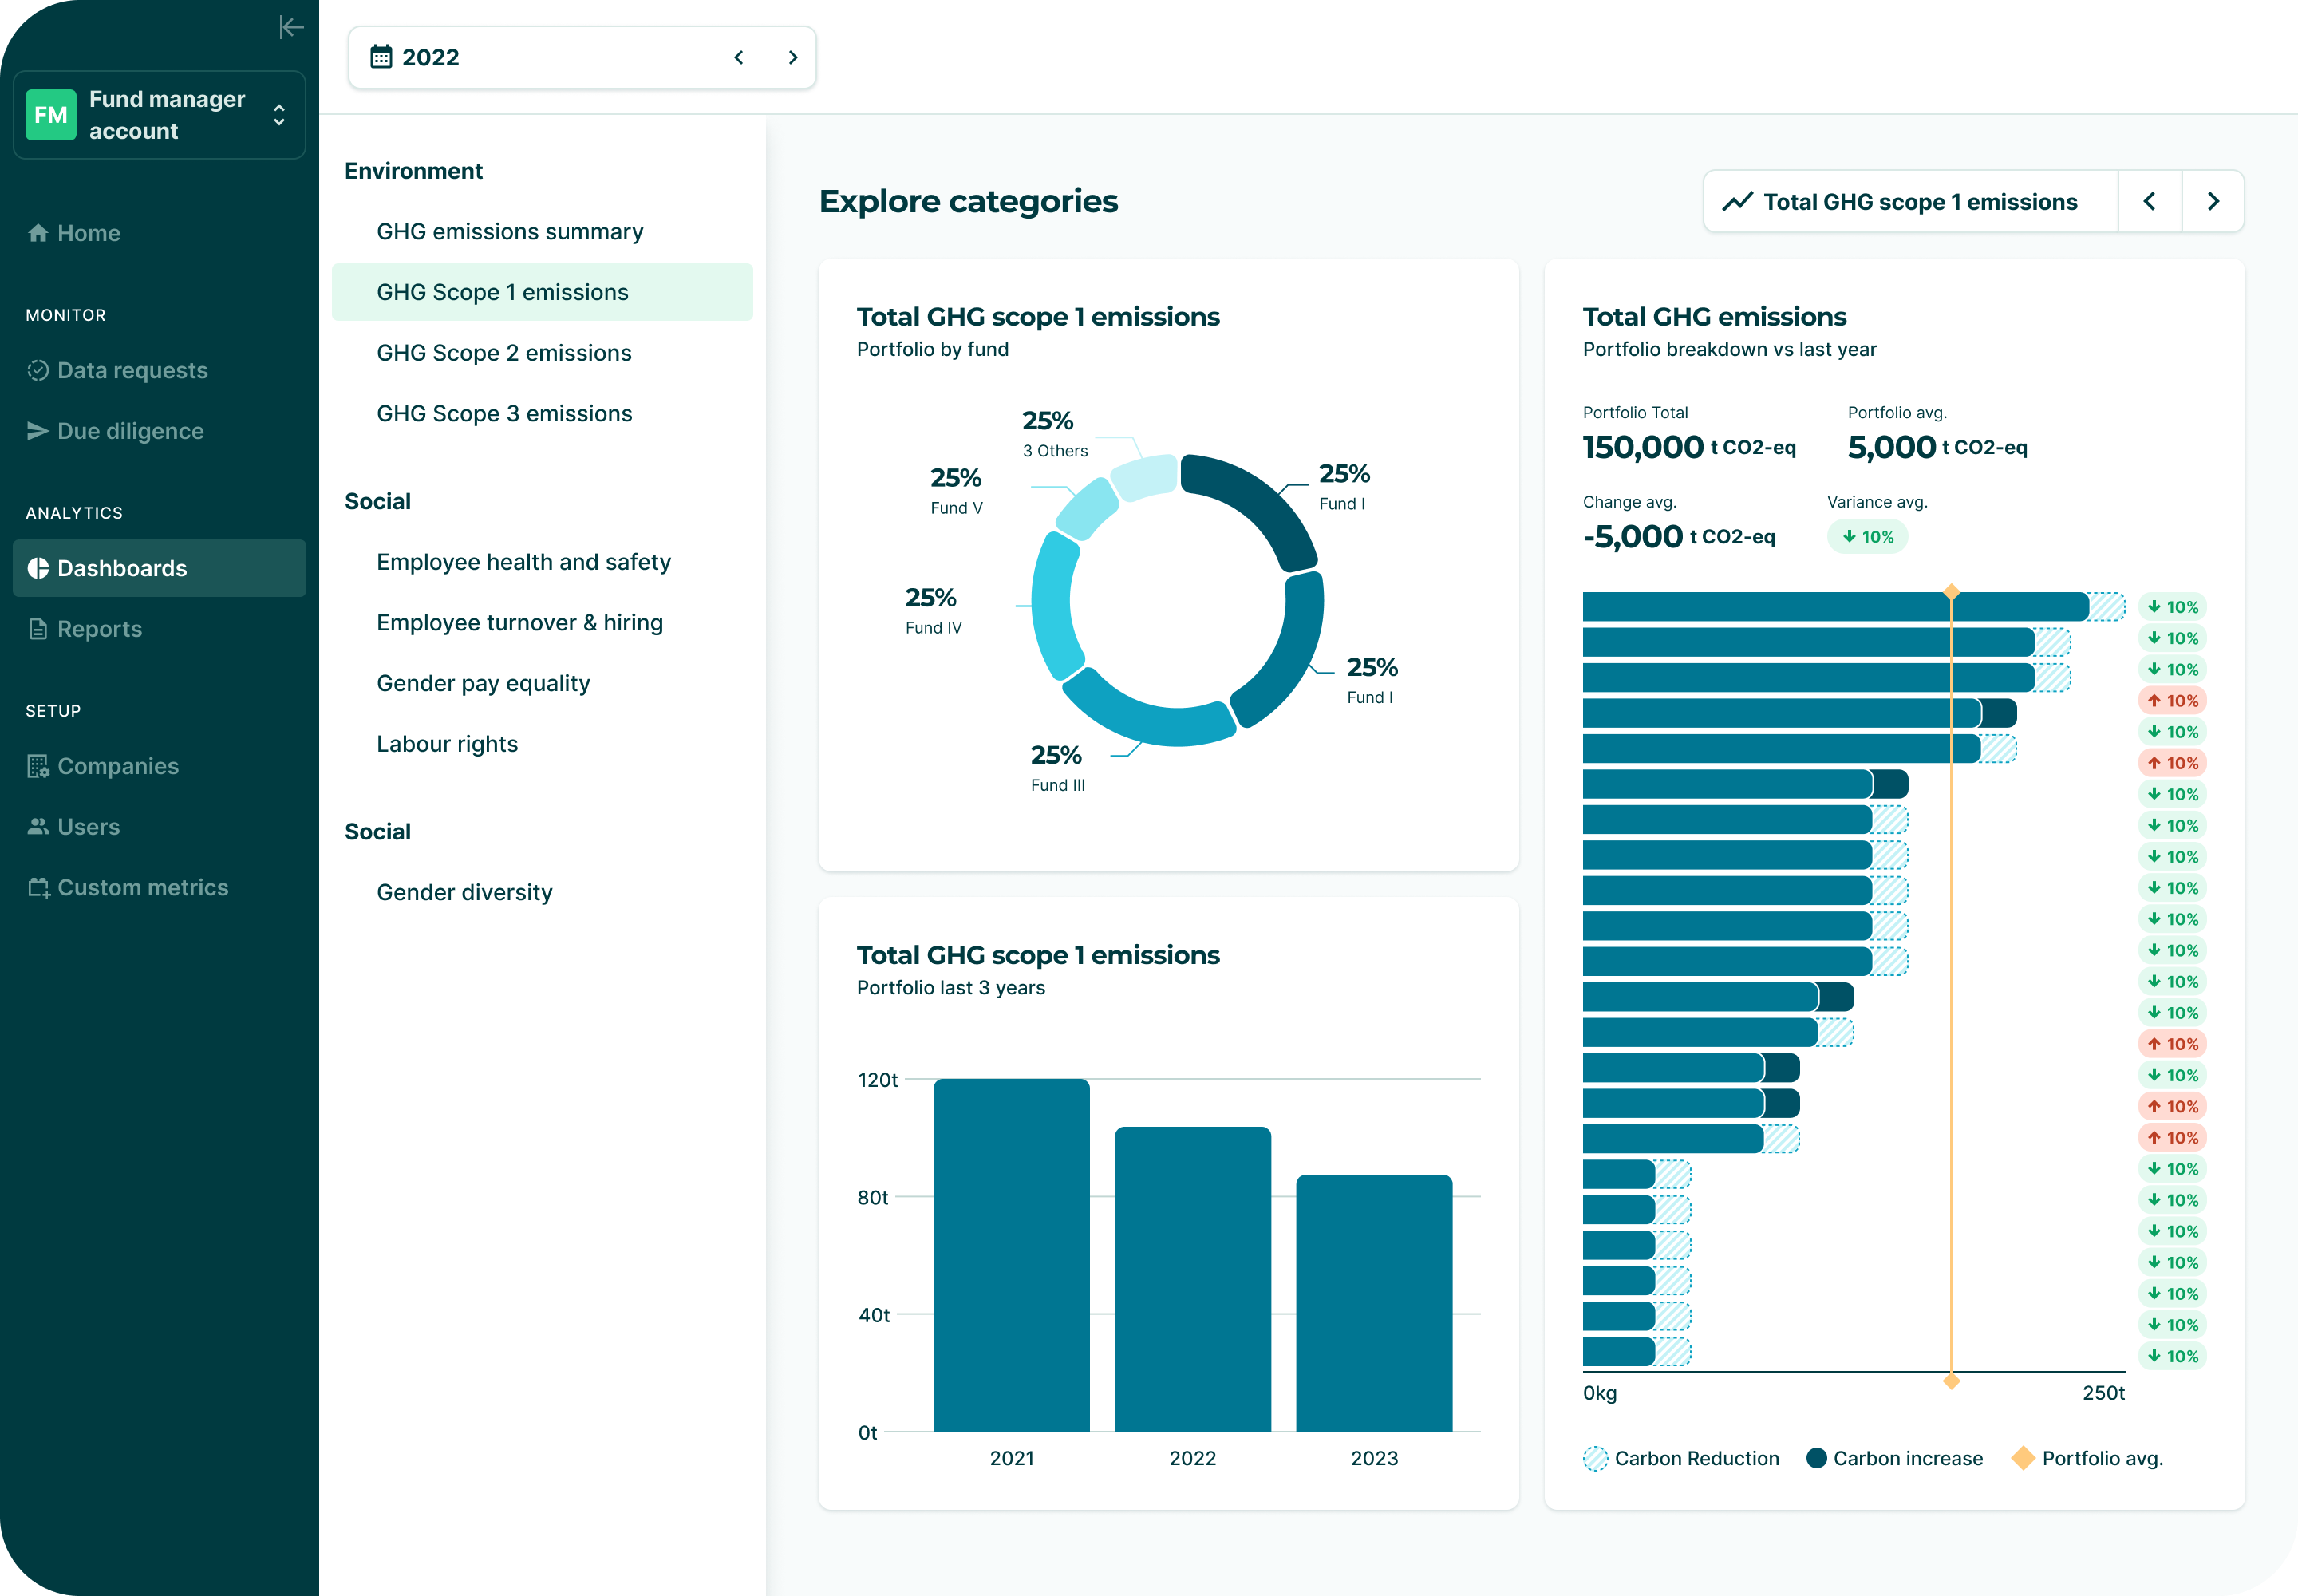Collapse the sidebar with arrow icon

(291, 27)
